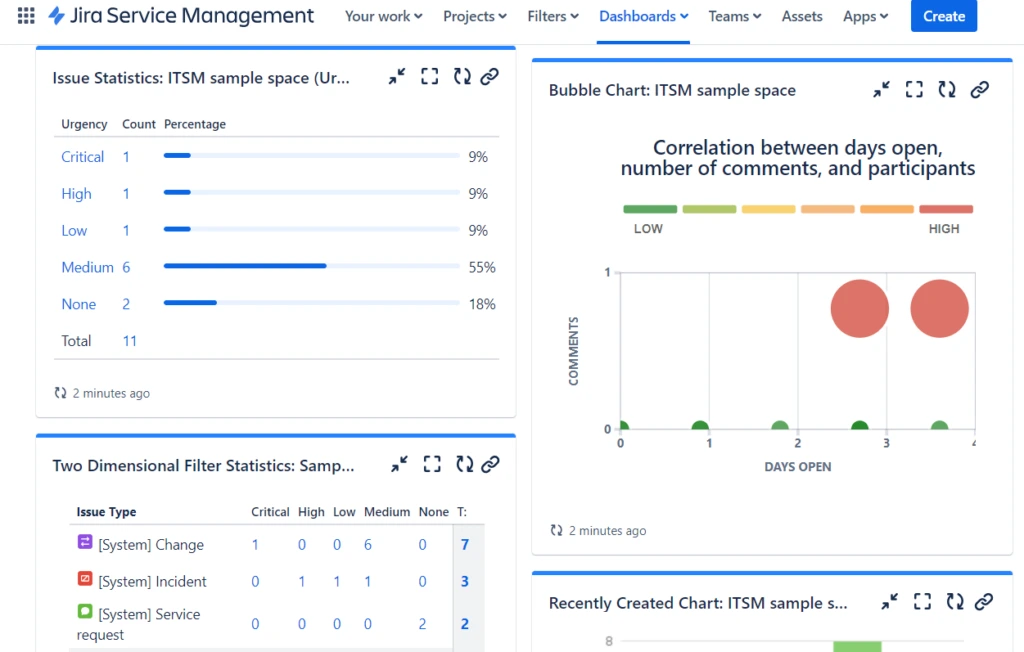Open the Medium urgency link
Image resolution: width=1024 pixels, height=652 pixels.
88,267
